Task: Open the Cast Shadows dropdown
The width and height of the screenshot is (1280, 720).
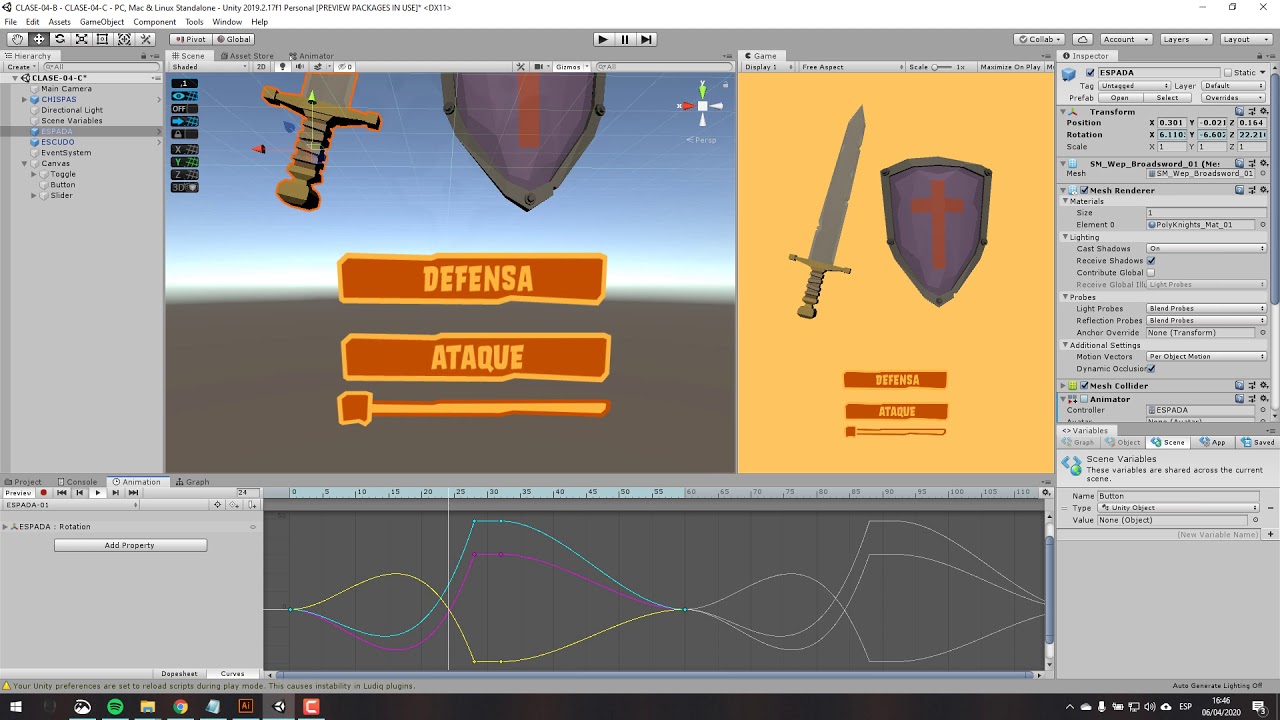Action: pos(1206,248)
